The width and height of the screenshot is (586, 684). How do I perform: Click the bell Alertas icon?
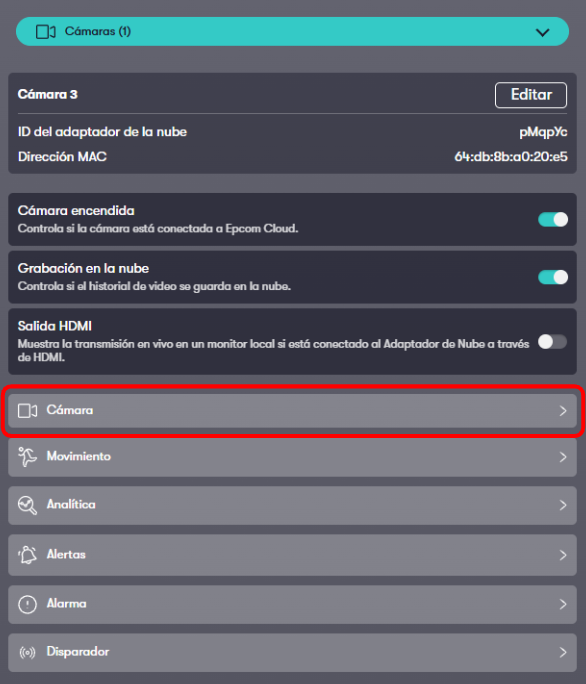[27, 555]
